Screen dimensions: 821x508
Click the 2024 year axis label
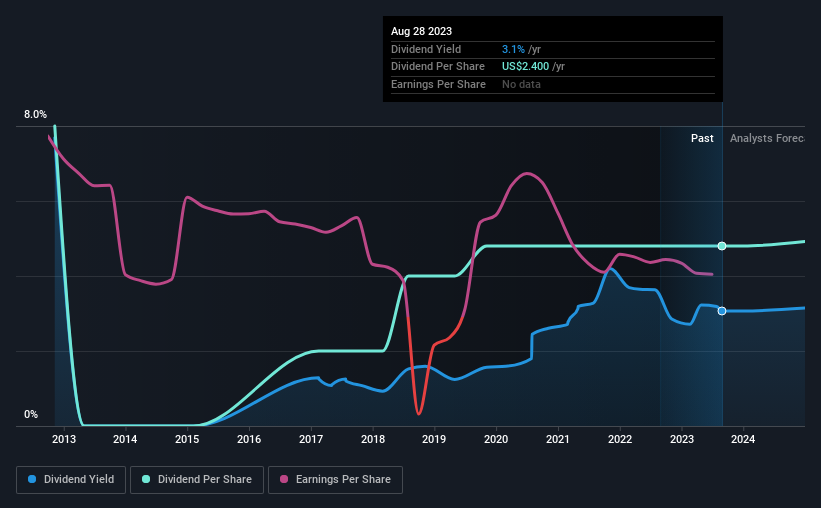[743, 439]
